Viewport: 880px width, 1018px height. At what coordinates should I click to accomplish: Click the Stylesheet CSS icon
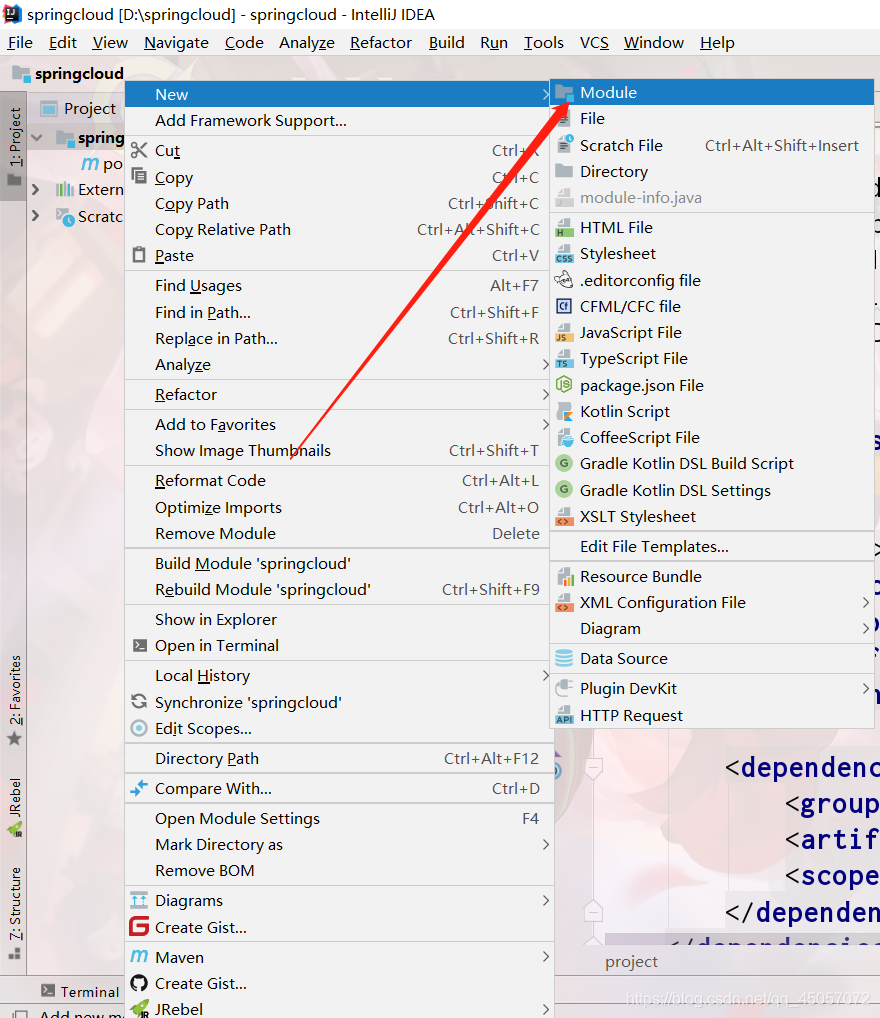[x=564, y=254]
